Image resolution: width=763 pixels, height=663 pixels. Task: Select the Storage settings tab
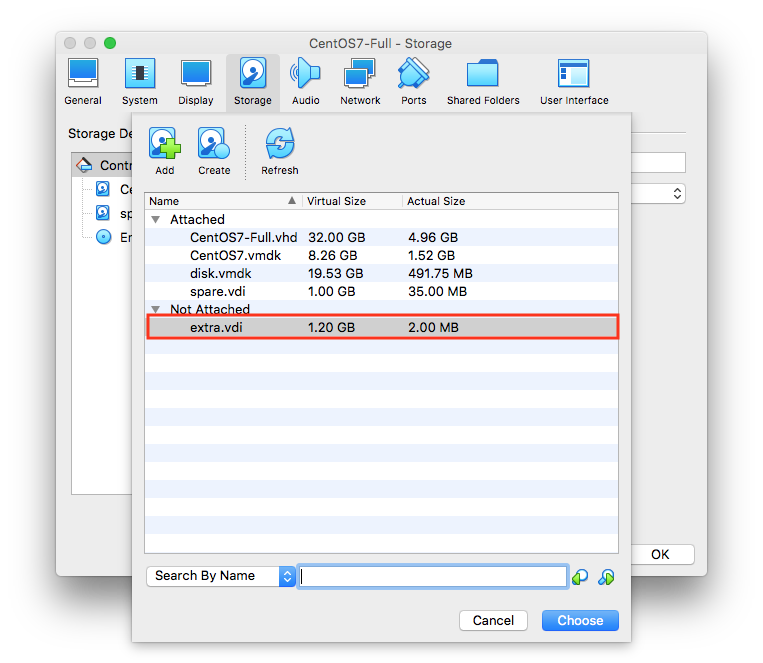[253, 82]
